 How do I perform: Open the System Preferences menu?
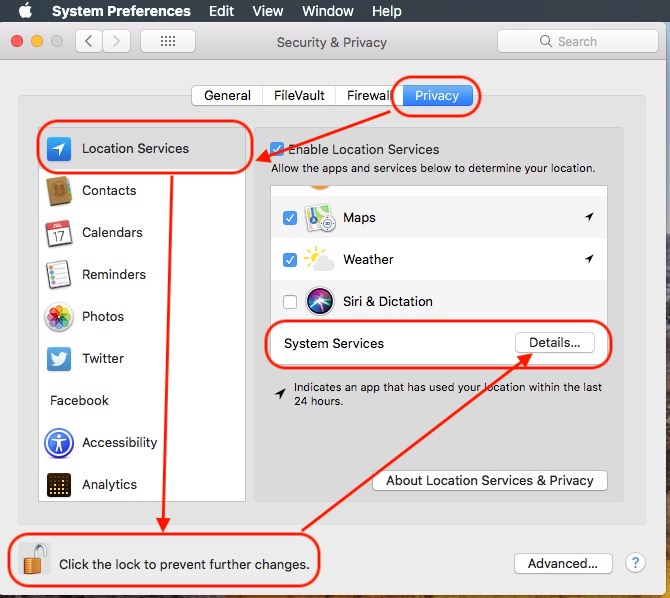121,11
